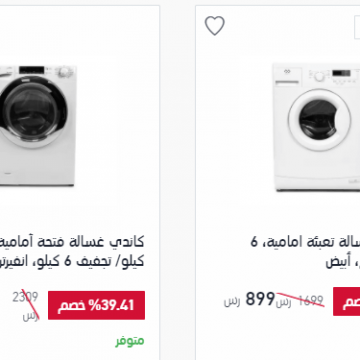Click the 39.41% خصم discount badge
The width and height of the screenshot is (360, 360).
(96, 305)
